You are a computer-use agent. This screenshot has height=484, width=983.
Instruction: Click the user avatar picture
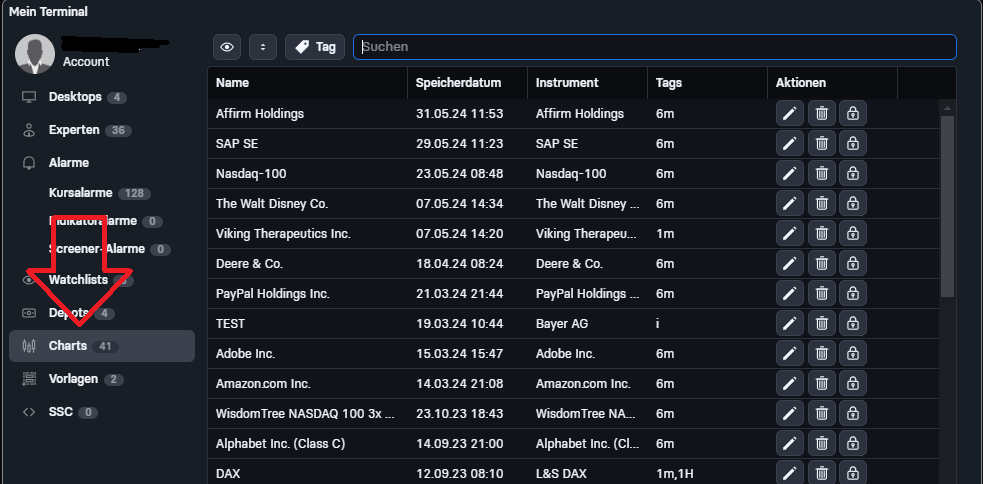(x=35, y=54)
